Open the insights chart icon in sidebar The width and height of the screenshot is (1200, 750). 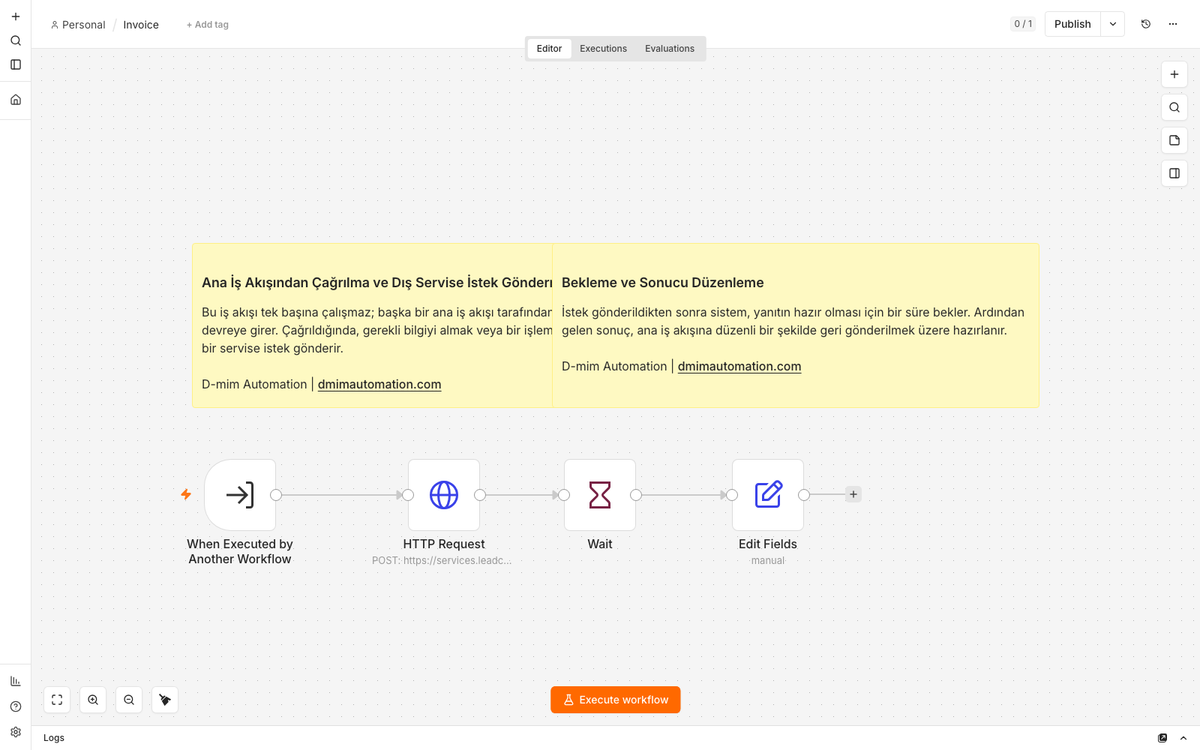click(x=15, y=681)
